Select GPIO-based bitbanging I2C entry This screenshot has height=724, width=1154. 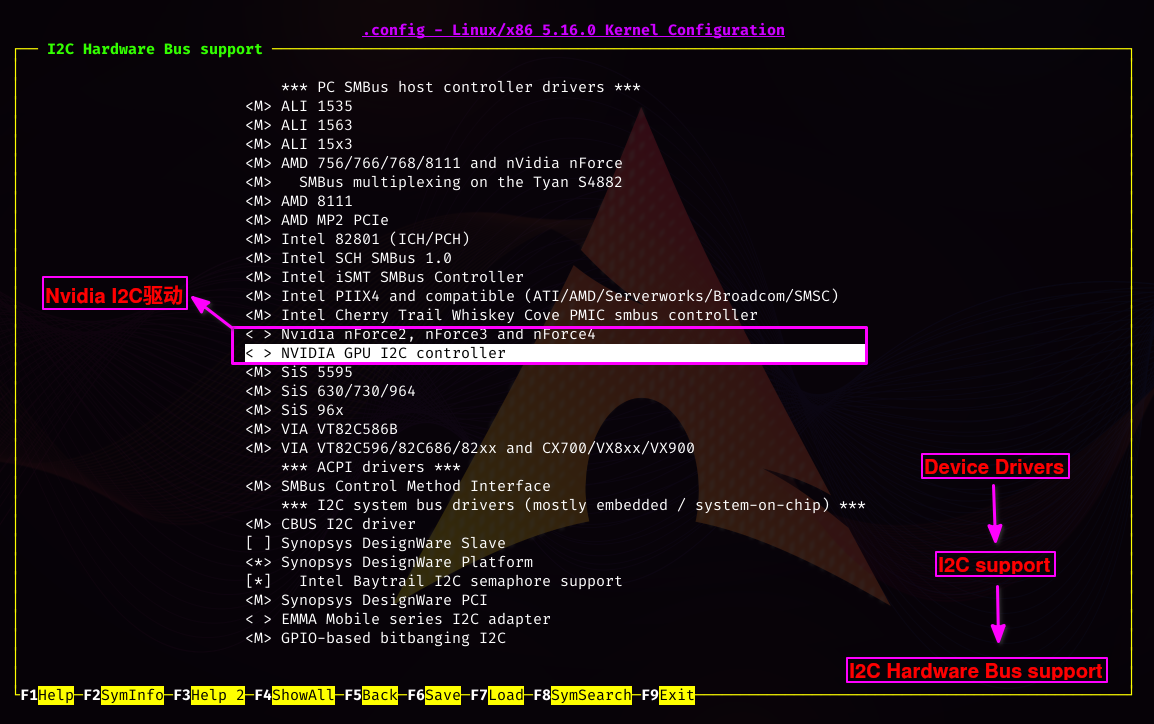click(393, 638)
